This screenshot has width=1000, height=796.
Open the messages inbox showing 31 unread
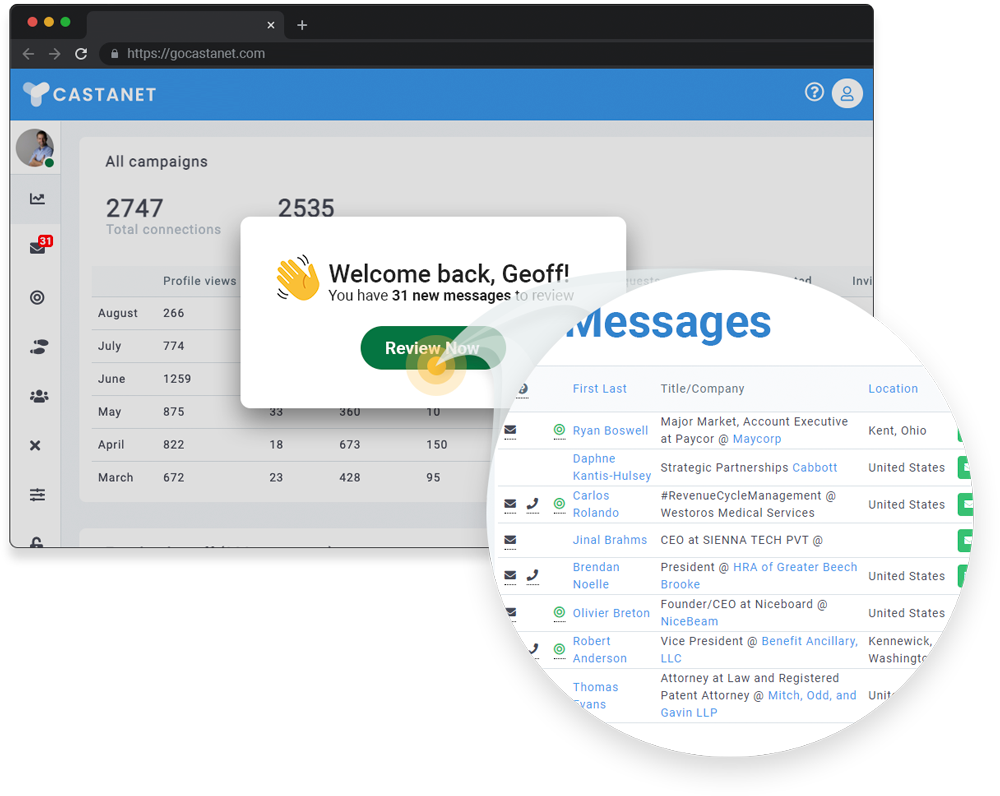(37, 247)
